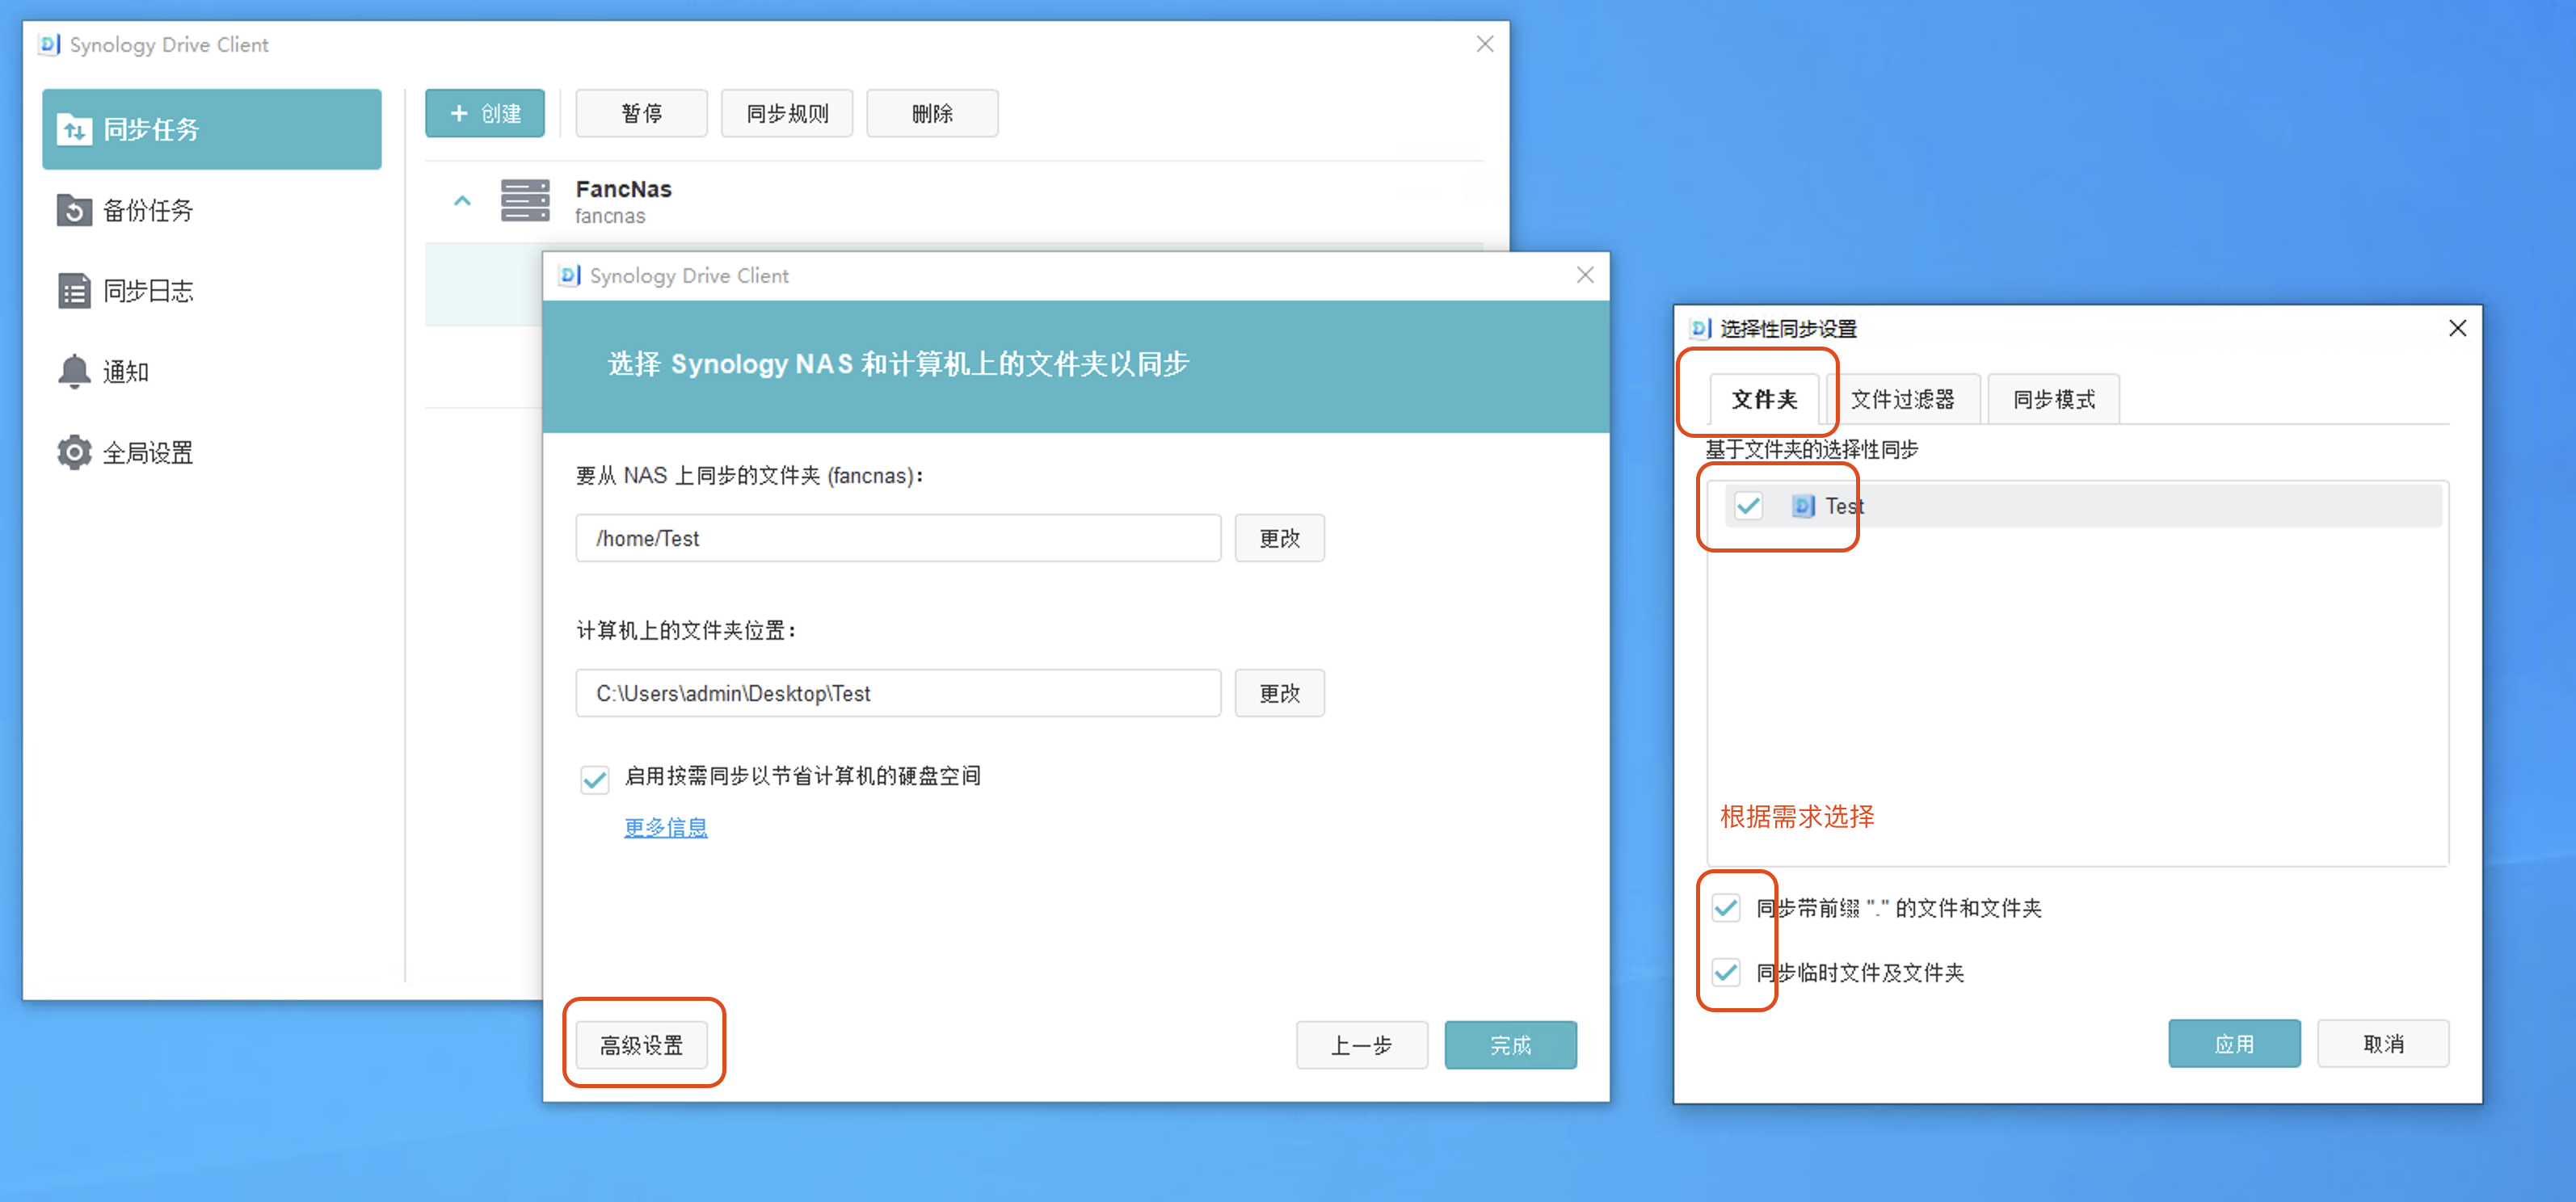The width and height of the screenshot is (2576, 1202).
Task: Open 同步规则 in the main window
Action: click(787, 113)
